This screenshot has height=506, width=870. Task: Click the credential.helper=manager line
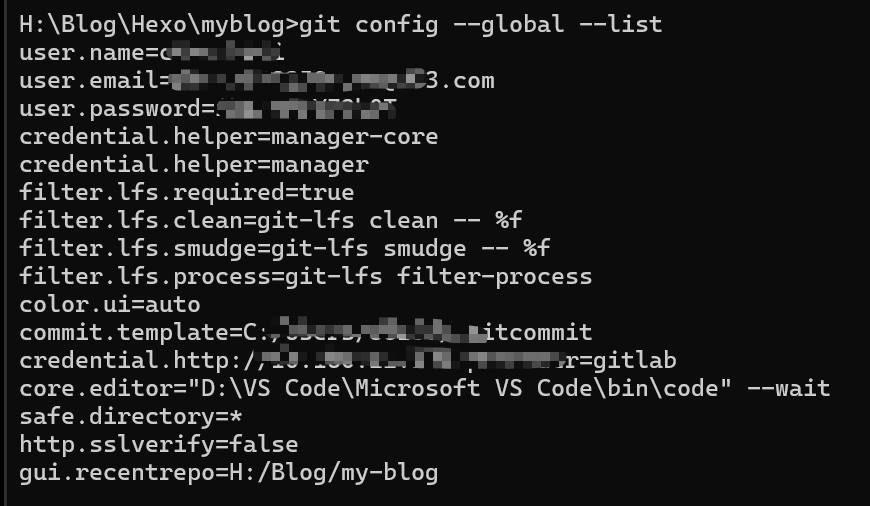click(194, 164)
